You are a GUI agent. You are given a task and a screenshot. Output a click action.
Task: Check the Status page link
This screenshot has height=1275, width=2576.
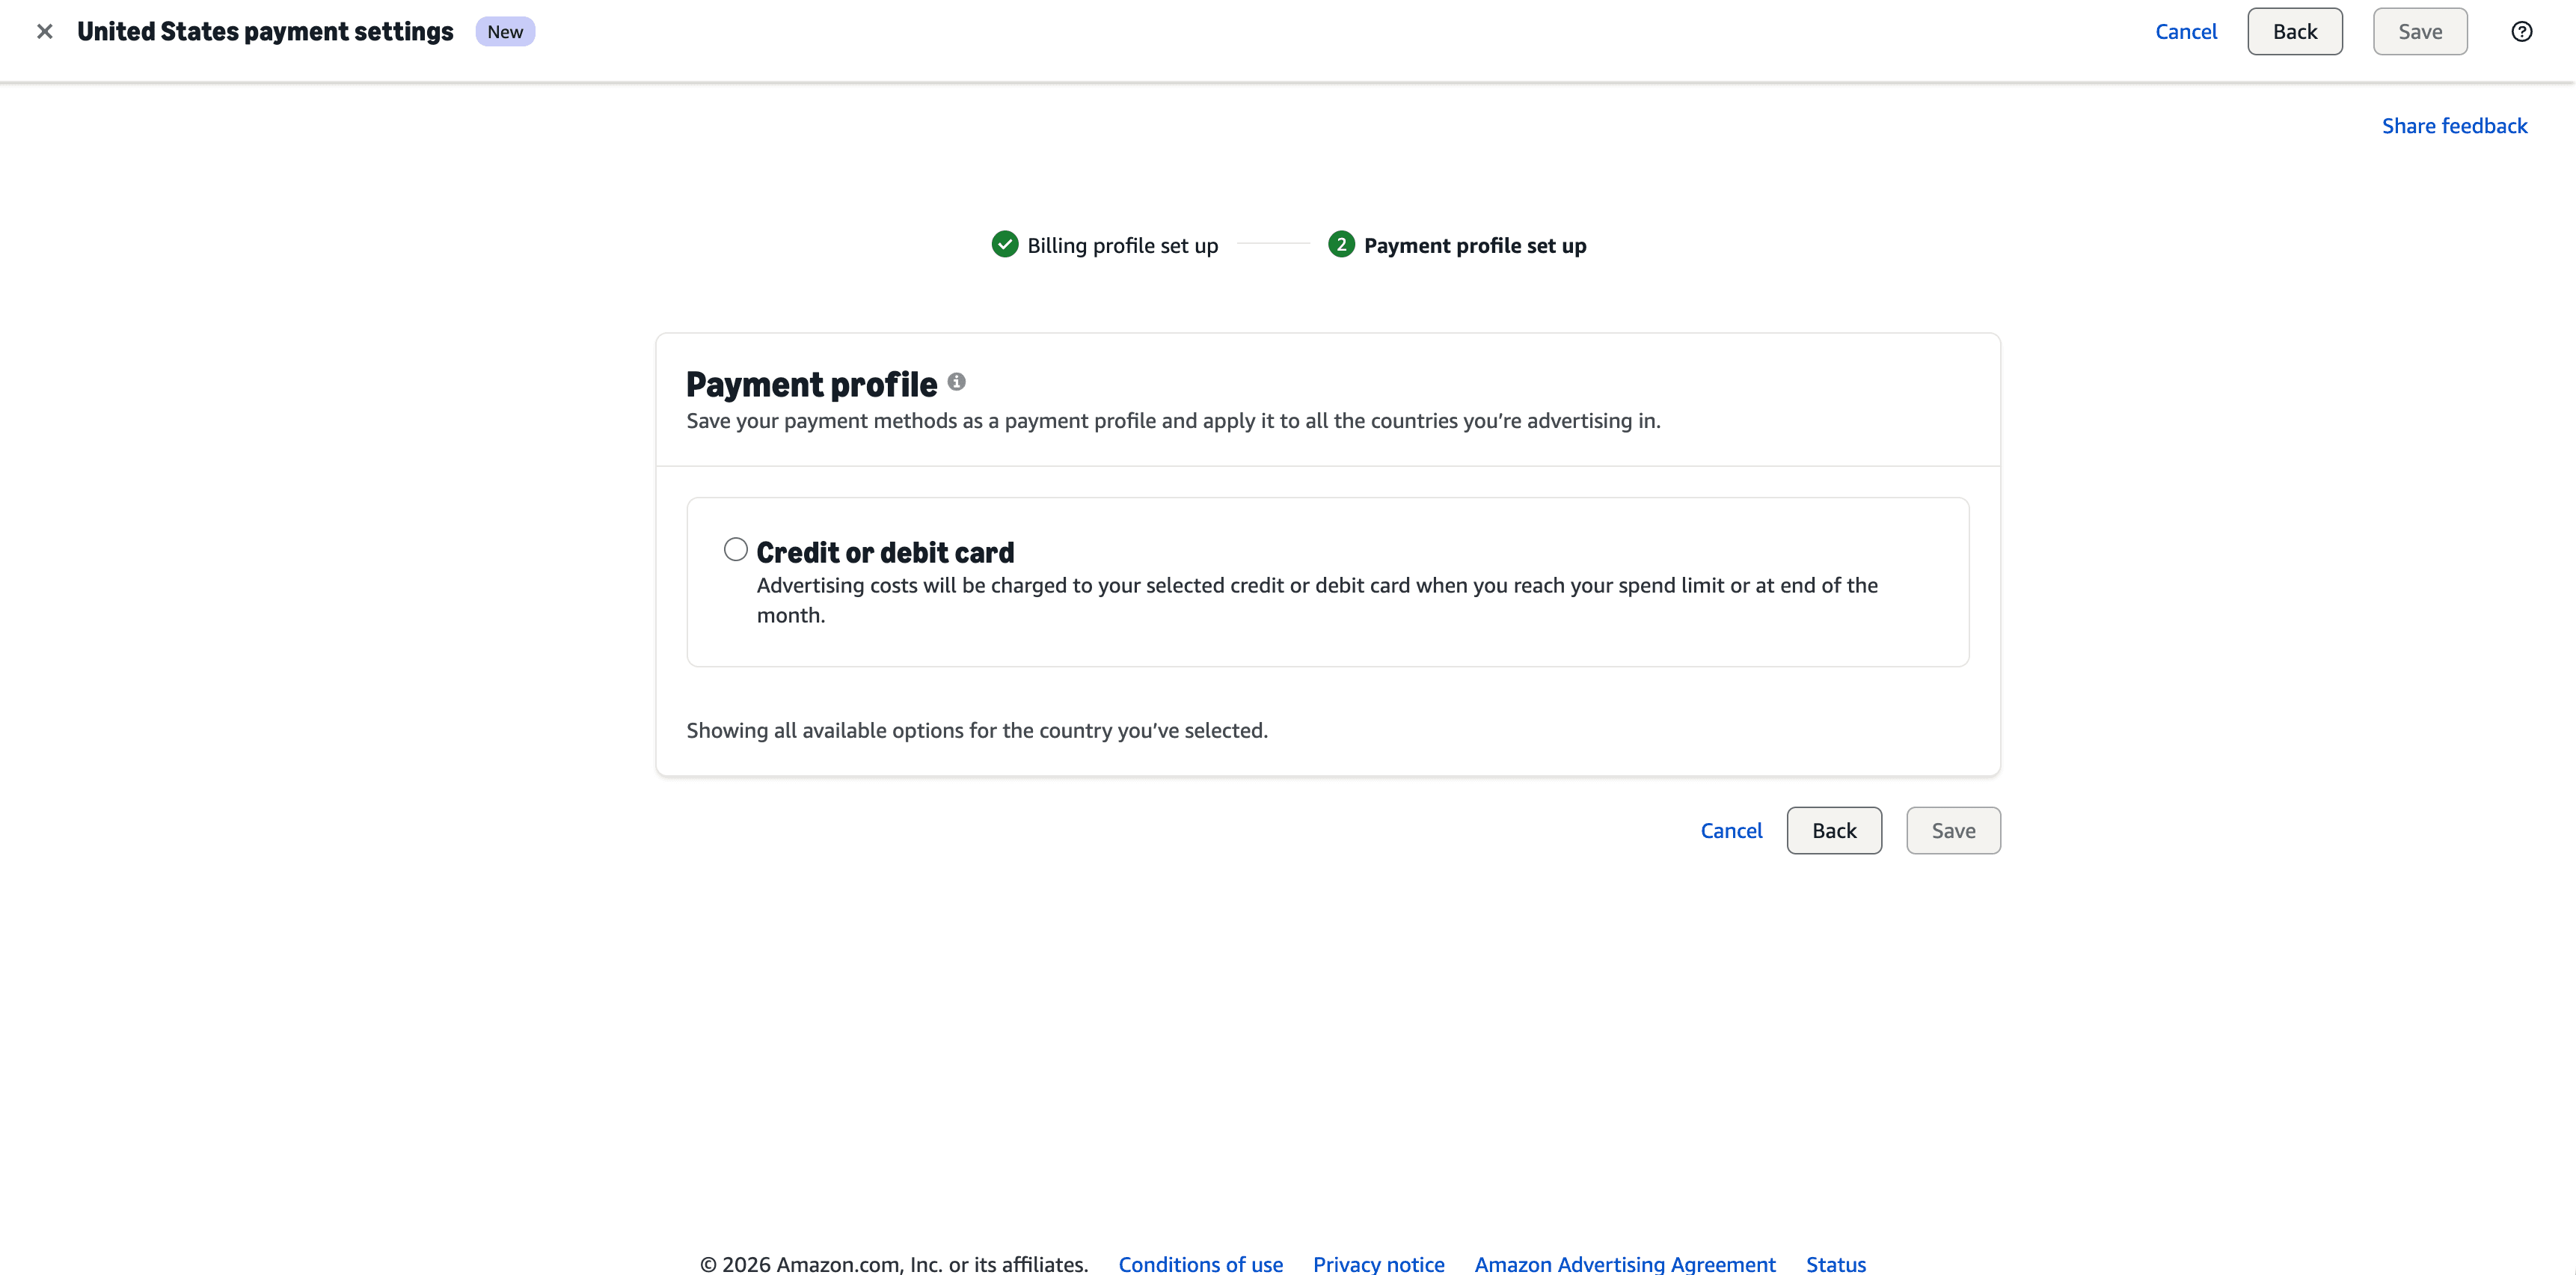coord(1836,1263)
